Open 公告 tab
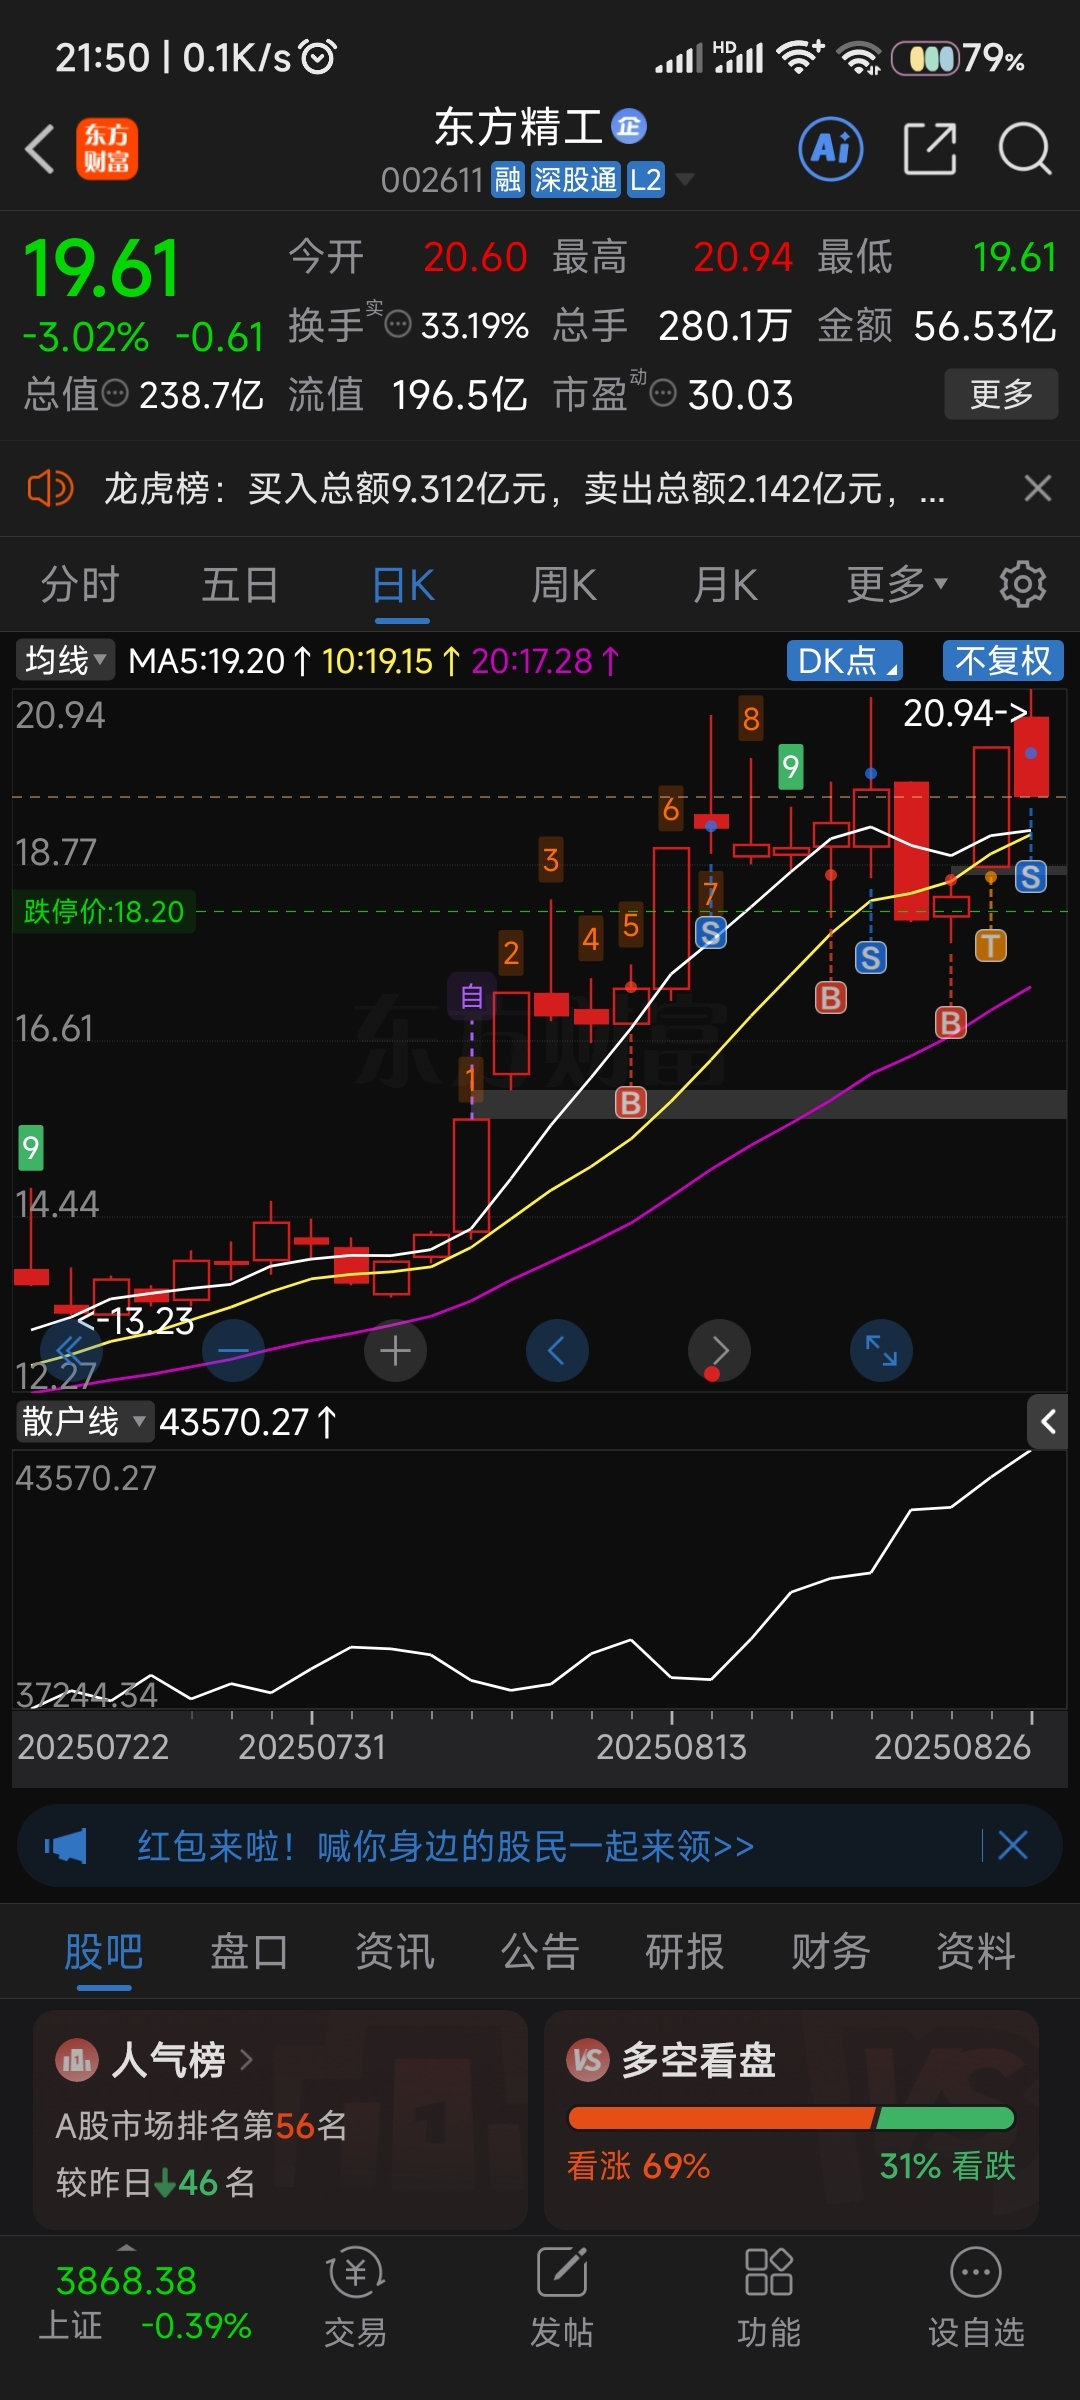The height and width of the screenshot is (2400, 1080). (540, 1952)
